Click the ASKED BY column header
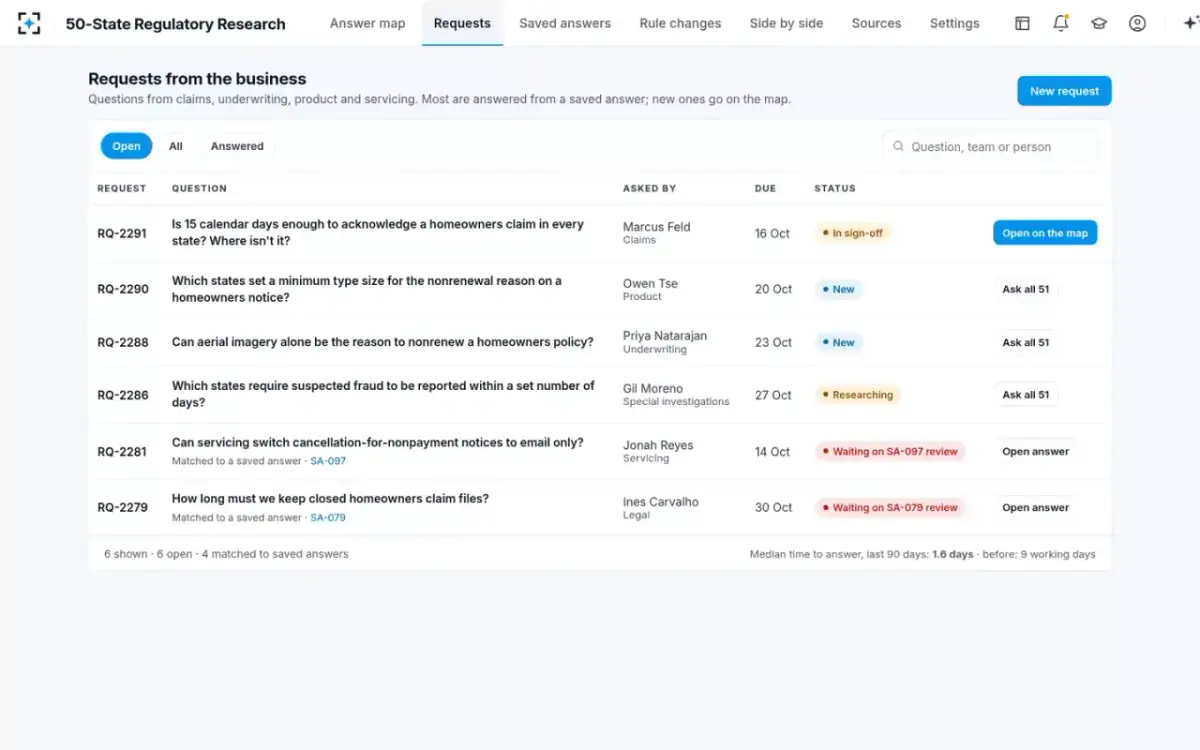The width and height of the screenshot is (1200, 750). click(x=649, y=188)
